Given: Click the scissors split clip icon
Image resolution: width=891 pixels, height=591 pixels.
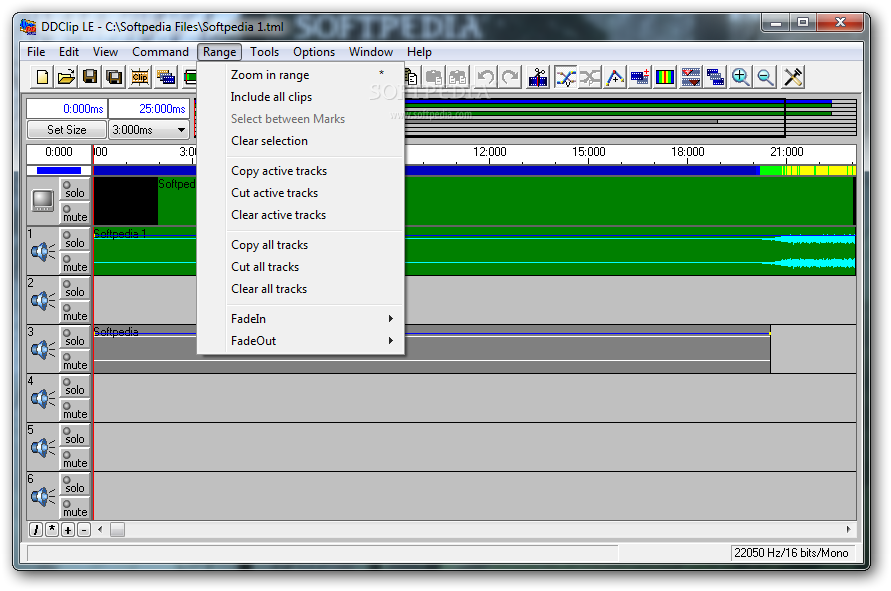Looking at the screenshot, I should coord(538,77).
